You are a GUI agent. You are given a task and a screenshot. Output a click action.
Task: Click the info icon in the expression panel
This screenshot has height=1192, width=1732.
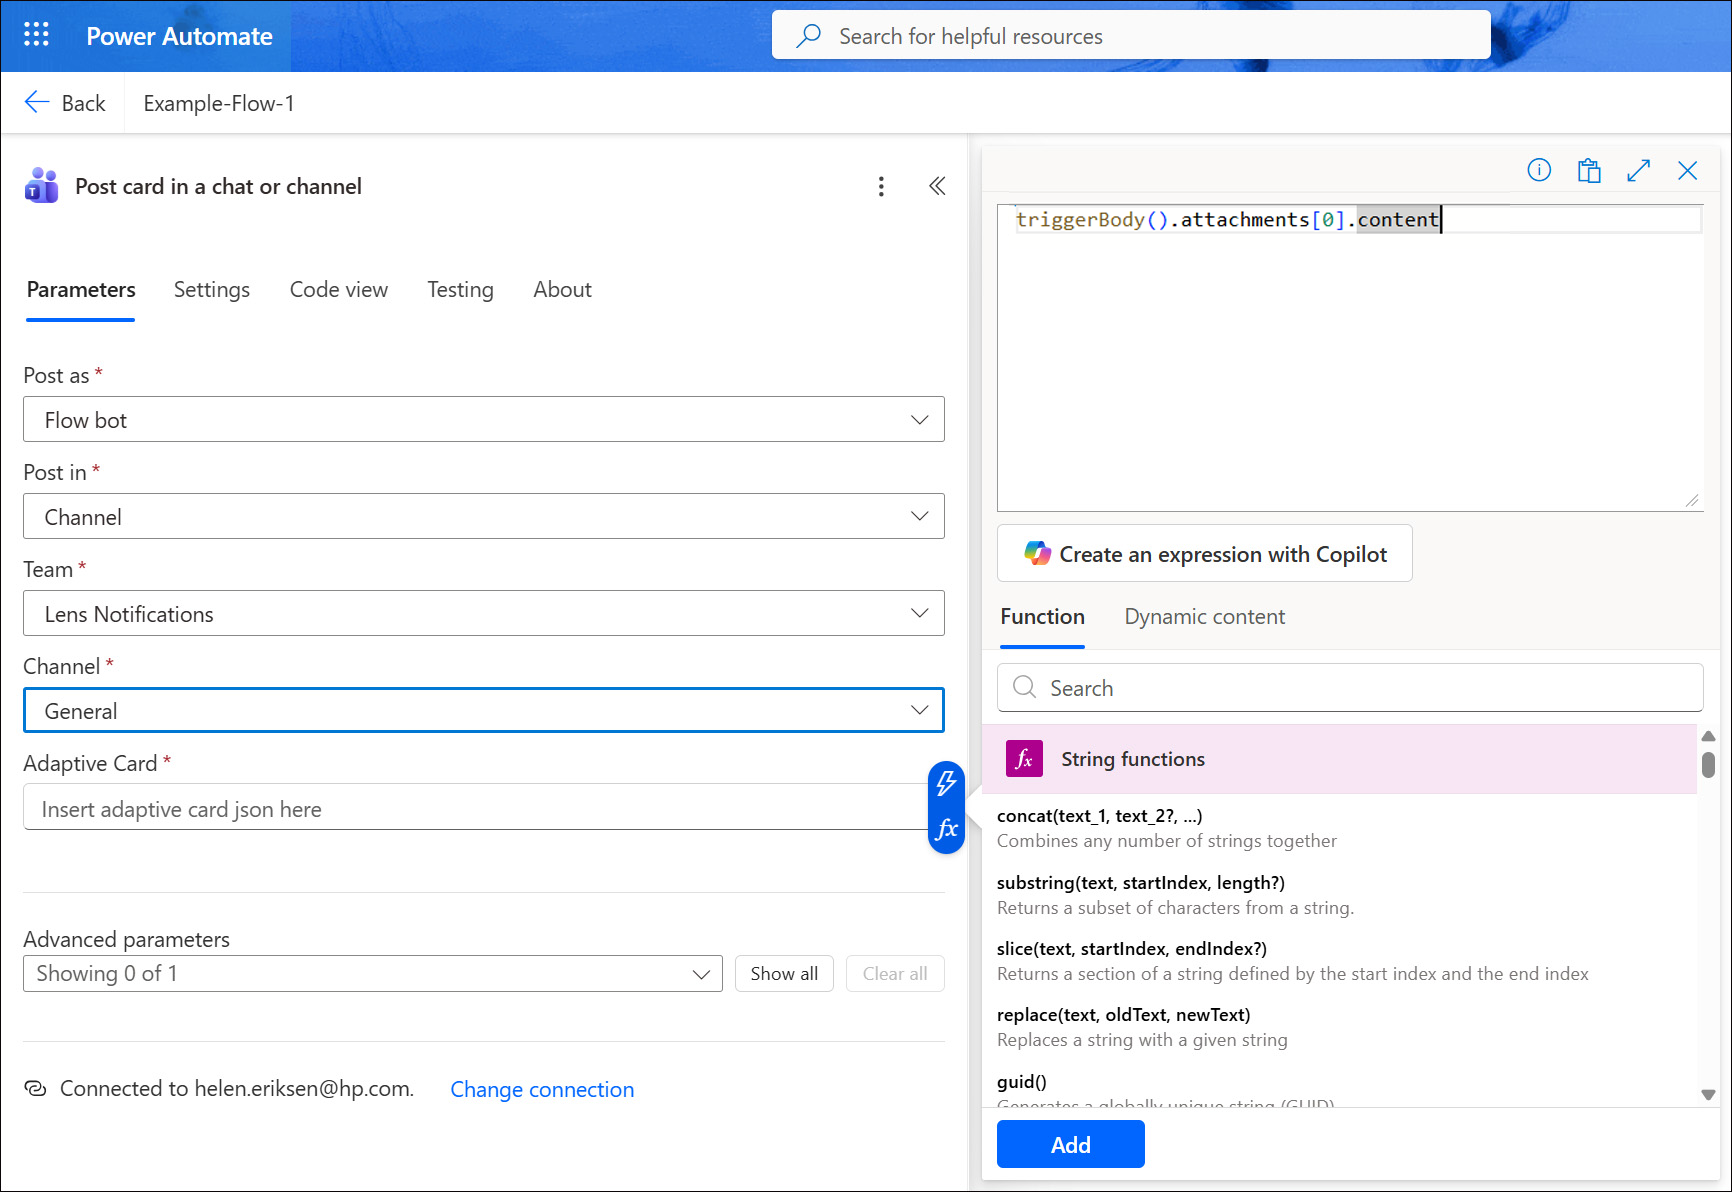(x=1538, y=170)
